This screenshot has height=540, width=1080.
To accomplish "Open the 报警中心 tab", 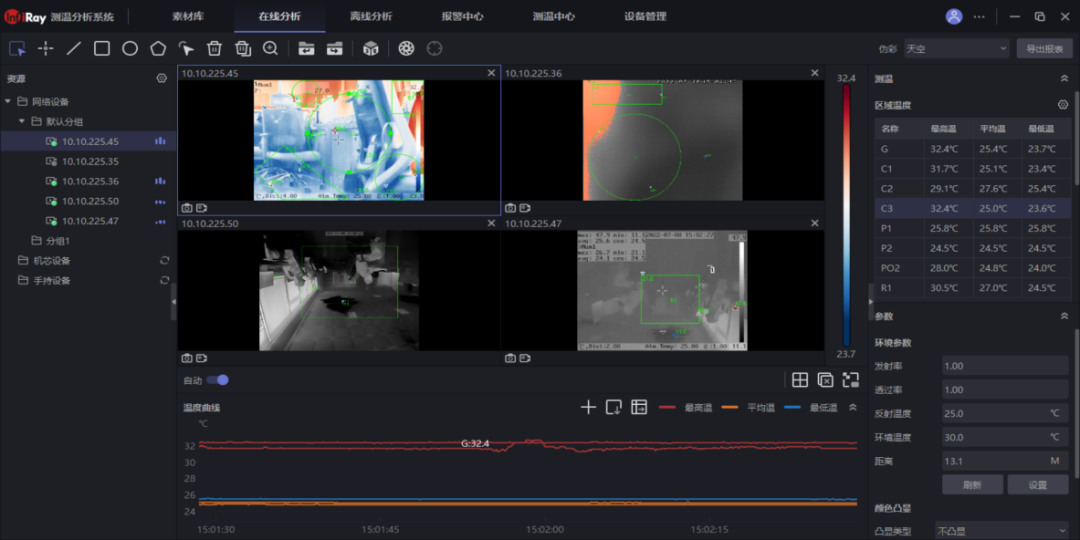I will click(x=462, y=17).
